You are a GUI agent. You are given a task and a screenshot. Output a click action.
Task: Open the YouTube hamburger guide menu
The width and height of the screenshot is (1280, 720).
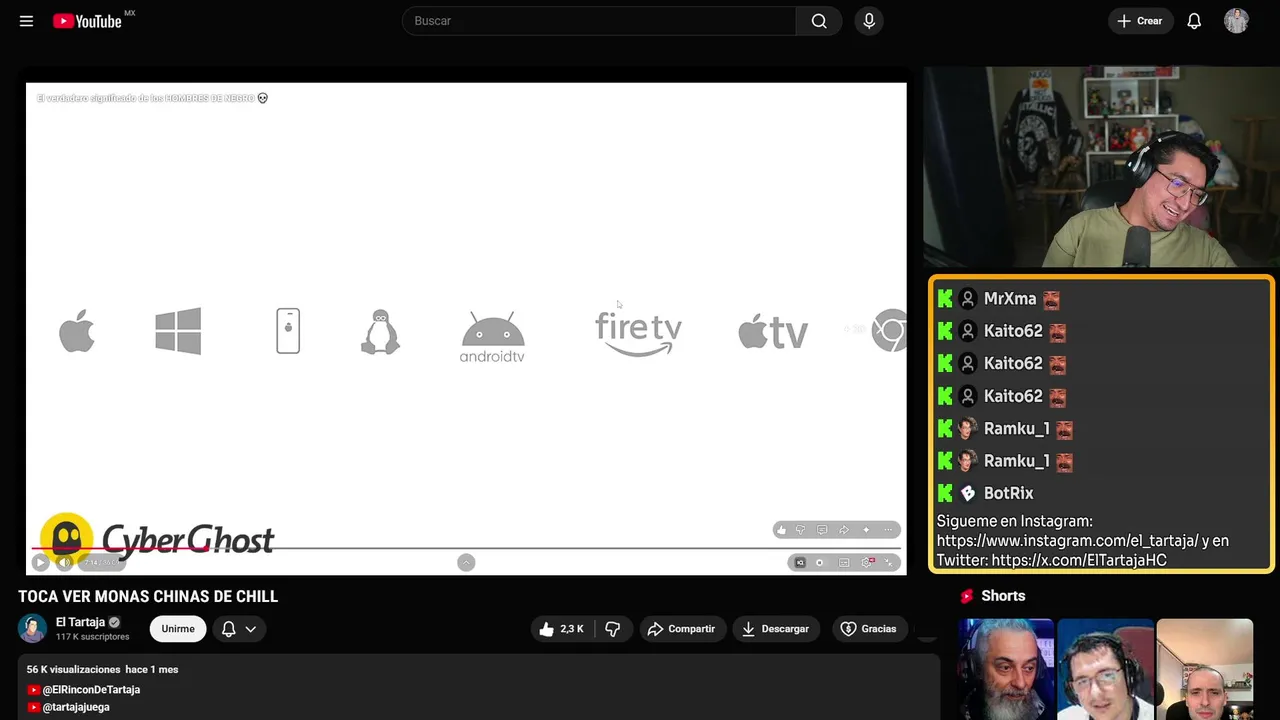[26, 21]
